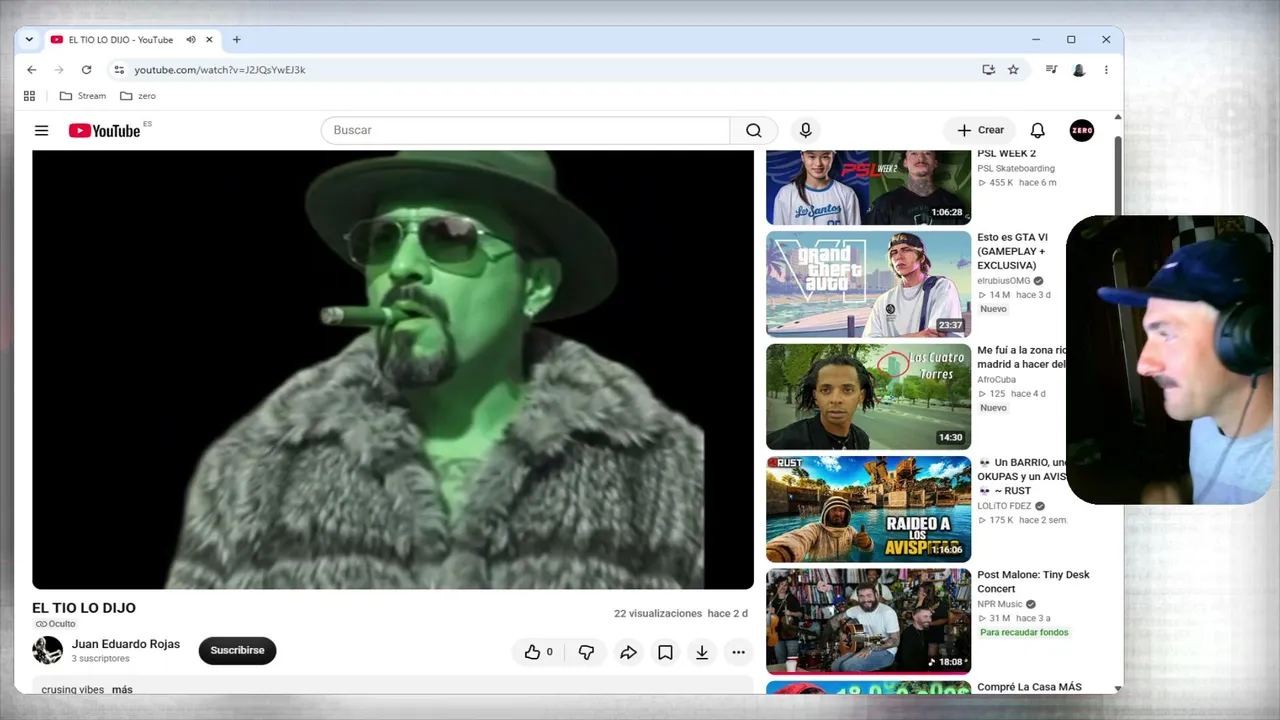Reload the page

[86, 70]
